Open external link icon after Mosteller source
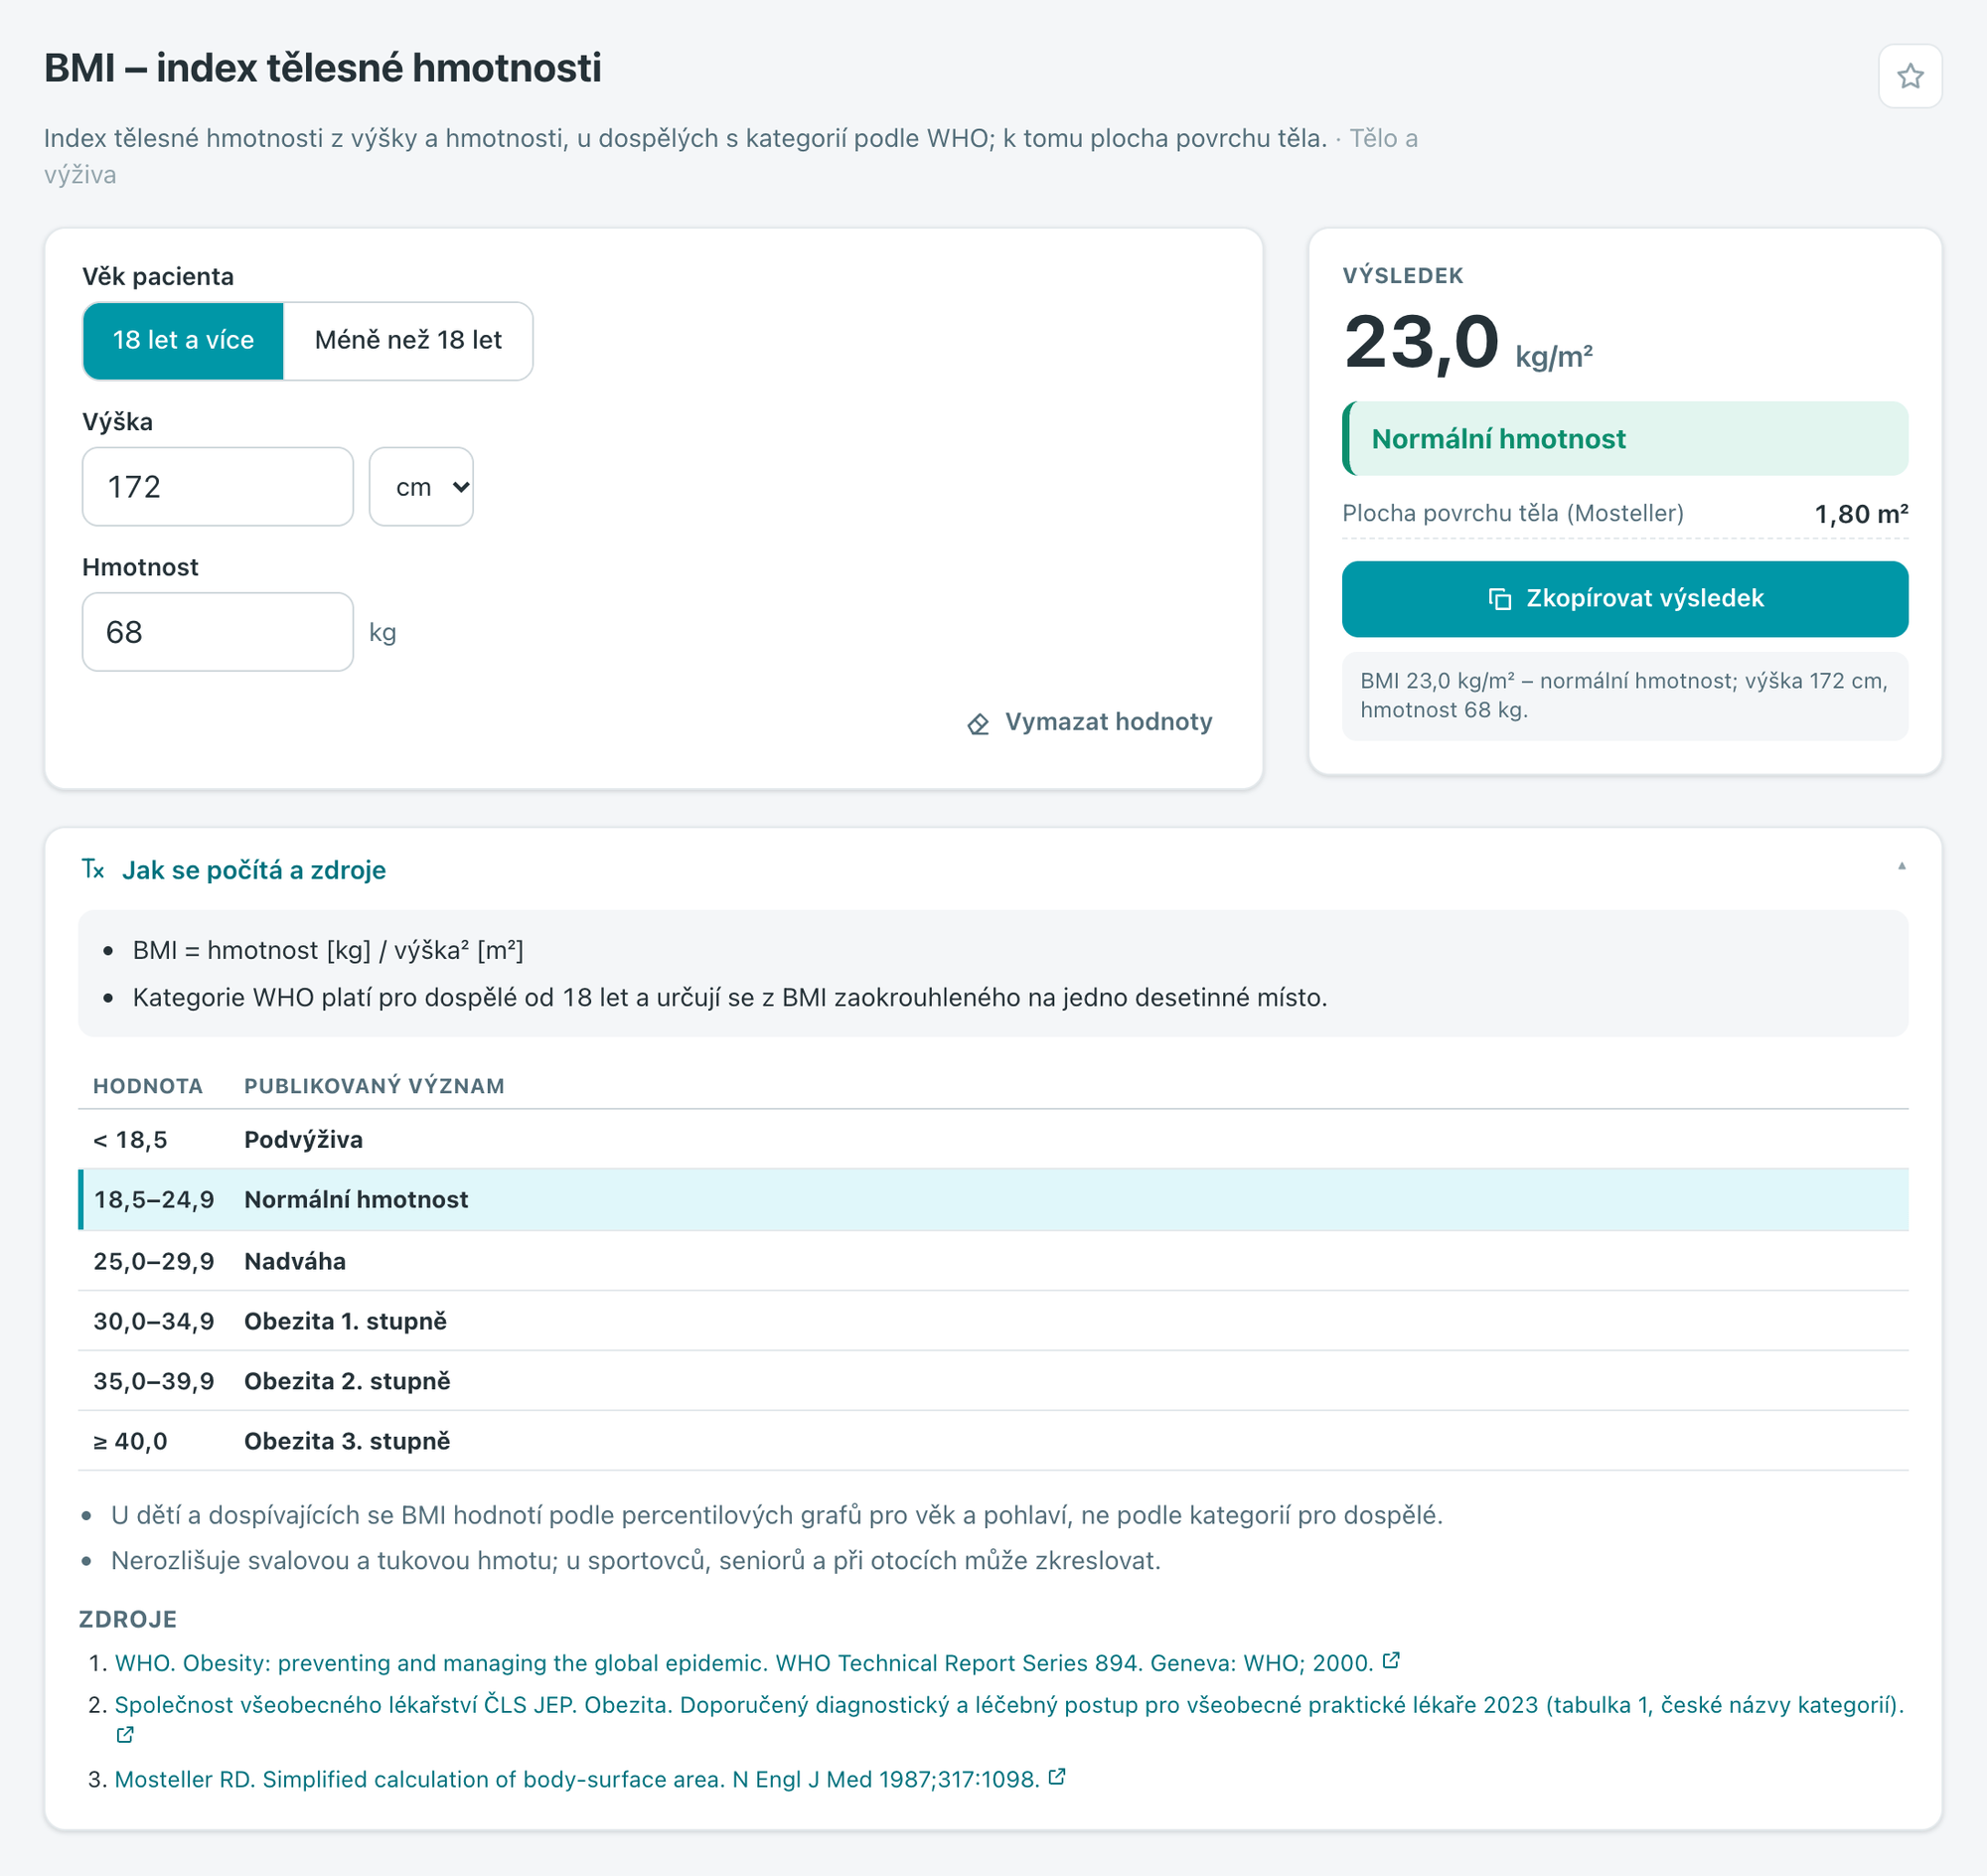1987x1876 pixels. pyautogui.click(x=1056, y=1777)
